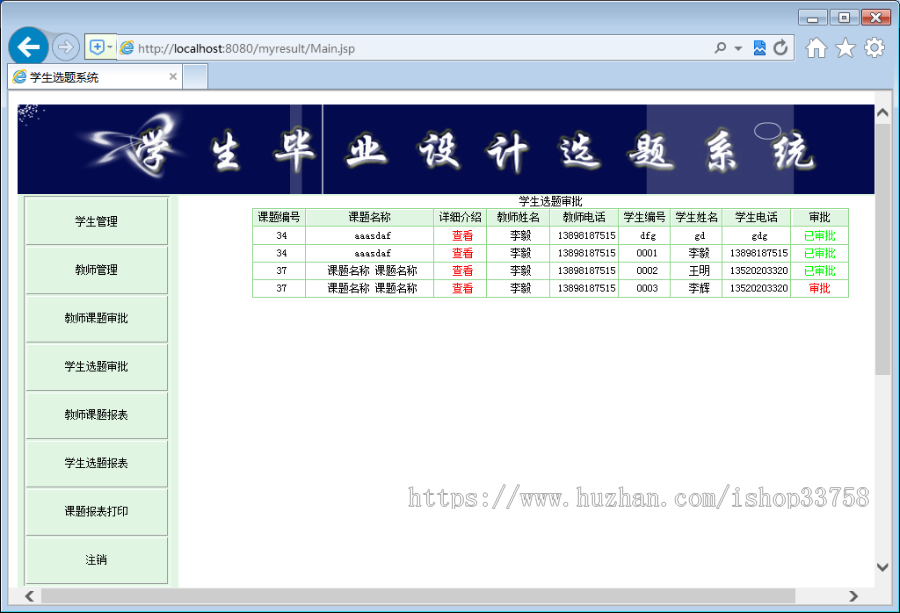Click horizontal scrollbar left arrow
900x613 pixels.
30,596
